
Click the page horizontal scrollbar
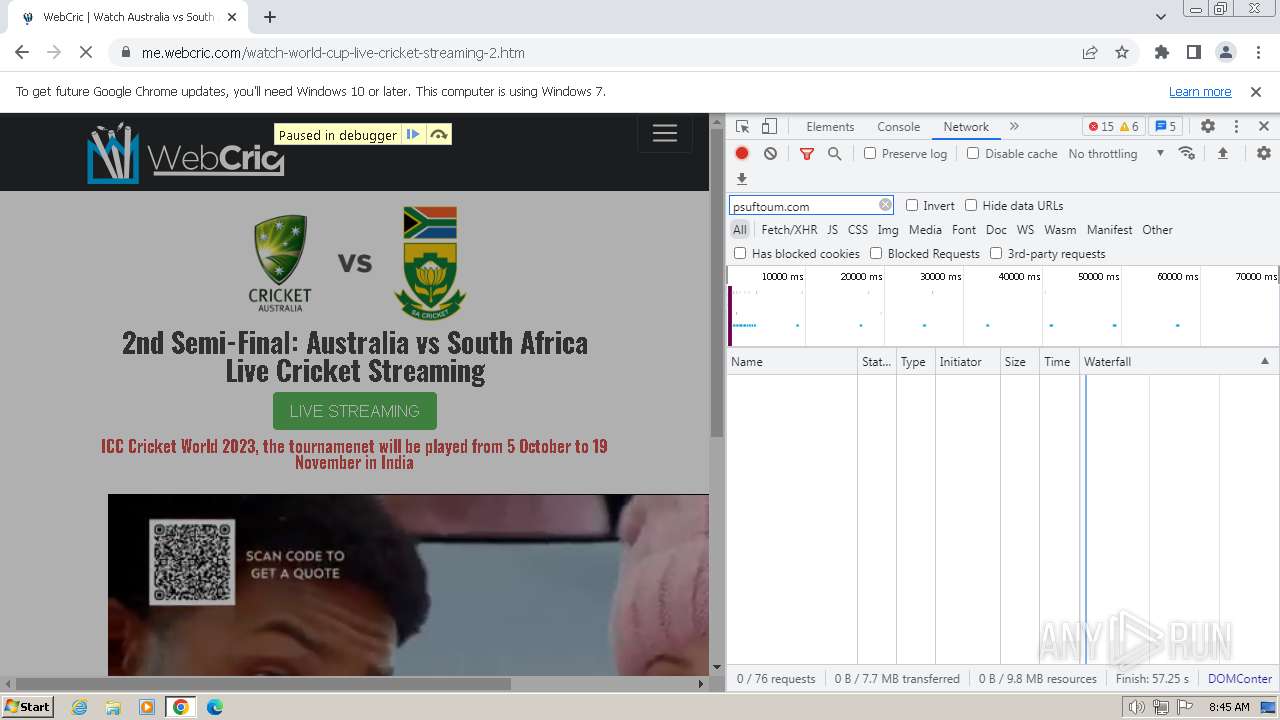(x=263, y=684)
